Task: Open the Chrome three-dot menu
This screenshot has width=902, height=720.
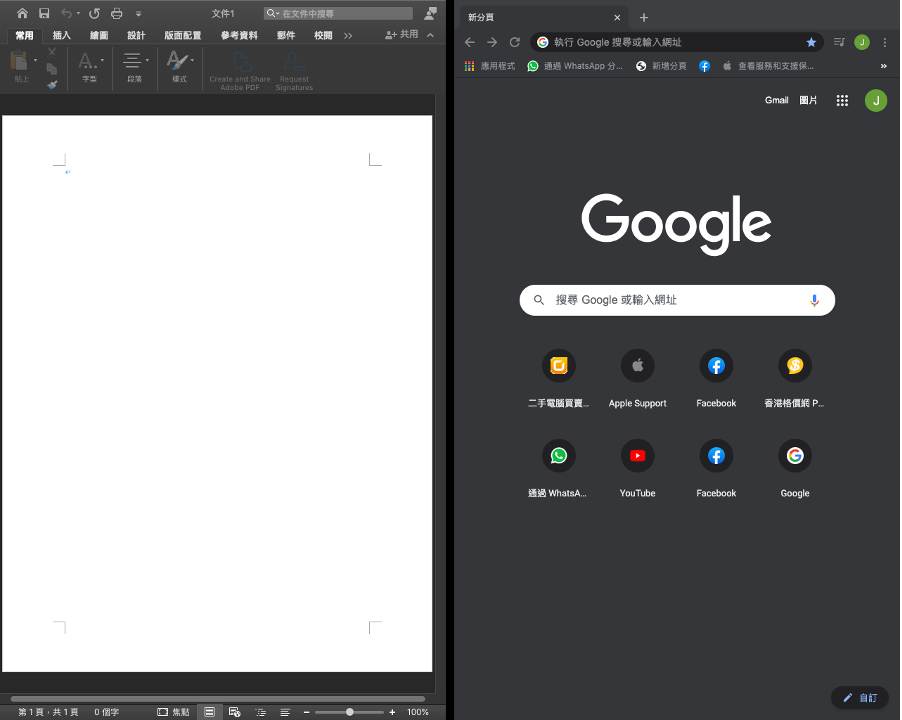Action: click(885, 42)
